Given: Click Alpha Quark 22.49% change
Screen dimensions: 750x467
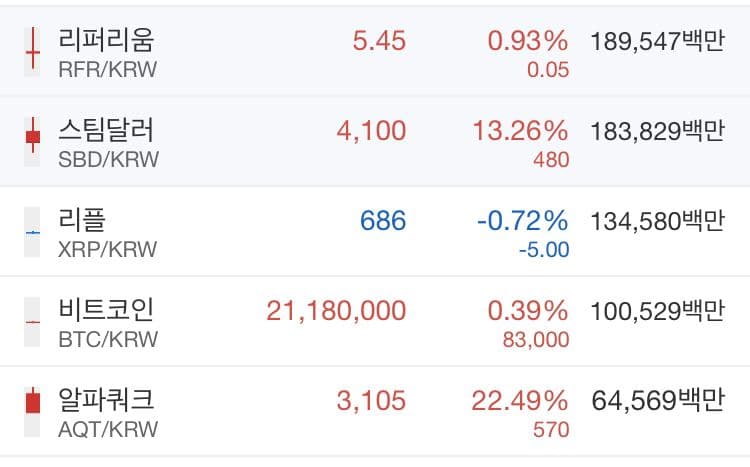Looking at the screenshot, I should 527,401.
